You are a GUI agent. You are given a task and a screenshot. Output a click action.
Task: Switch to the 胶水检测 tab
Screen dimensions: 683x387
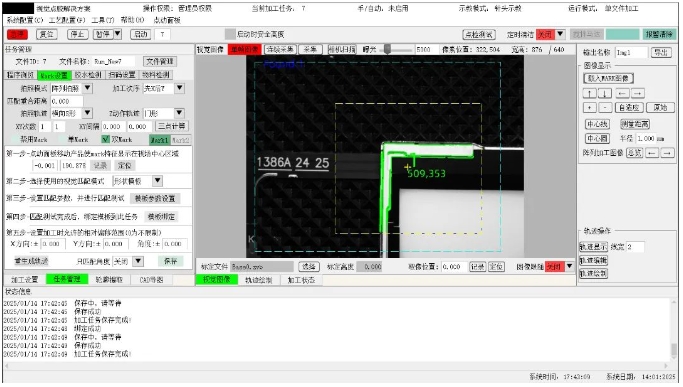pyautogui.click(x=88, y=75)
